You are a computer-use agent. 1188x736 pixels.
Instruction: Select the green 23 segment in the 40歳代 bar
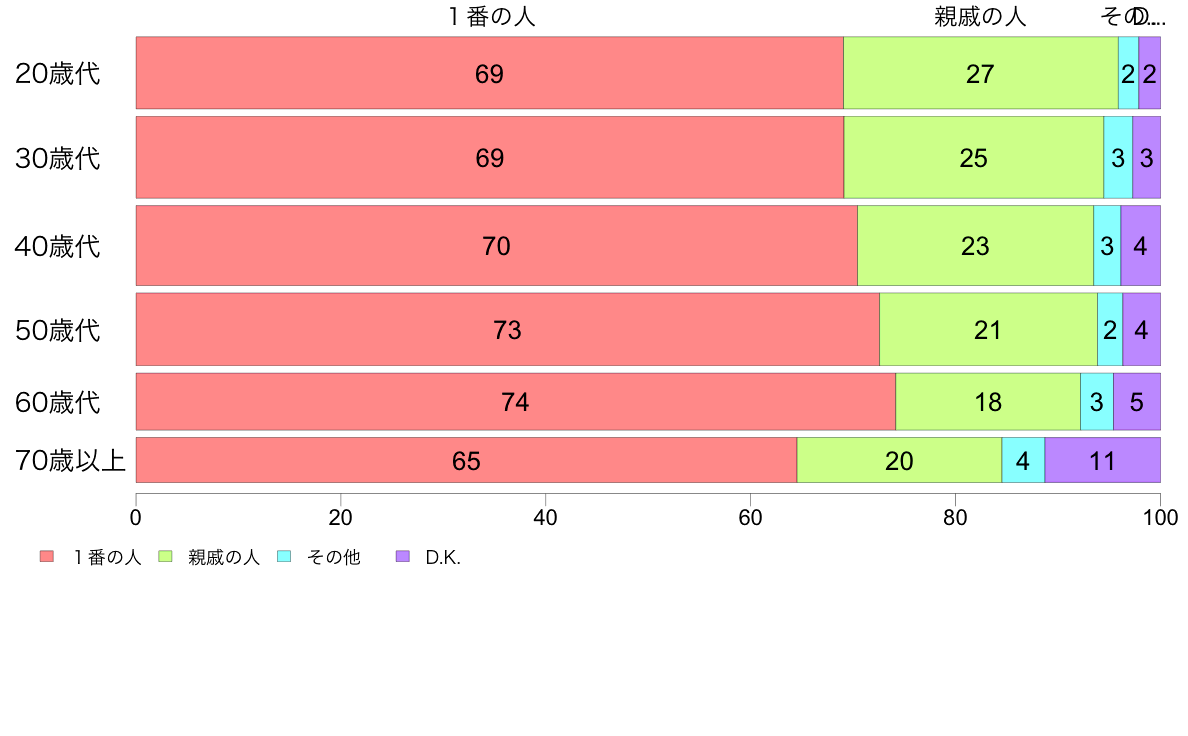(975, 246)
